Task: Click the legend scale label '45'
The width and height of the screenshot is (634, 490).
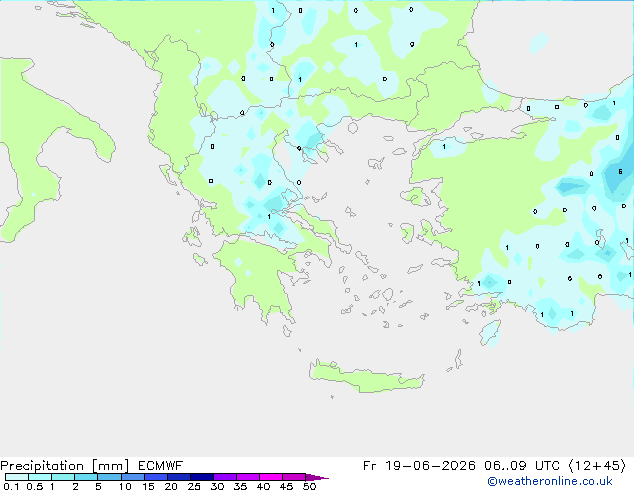Action: point(286,486)
